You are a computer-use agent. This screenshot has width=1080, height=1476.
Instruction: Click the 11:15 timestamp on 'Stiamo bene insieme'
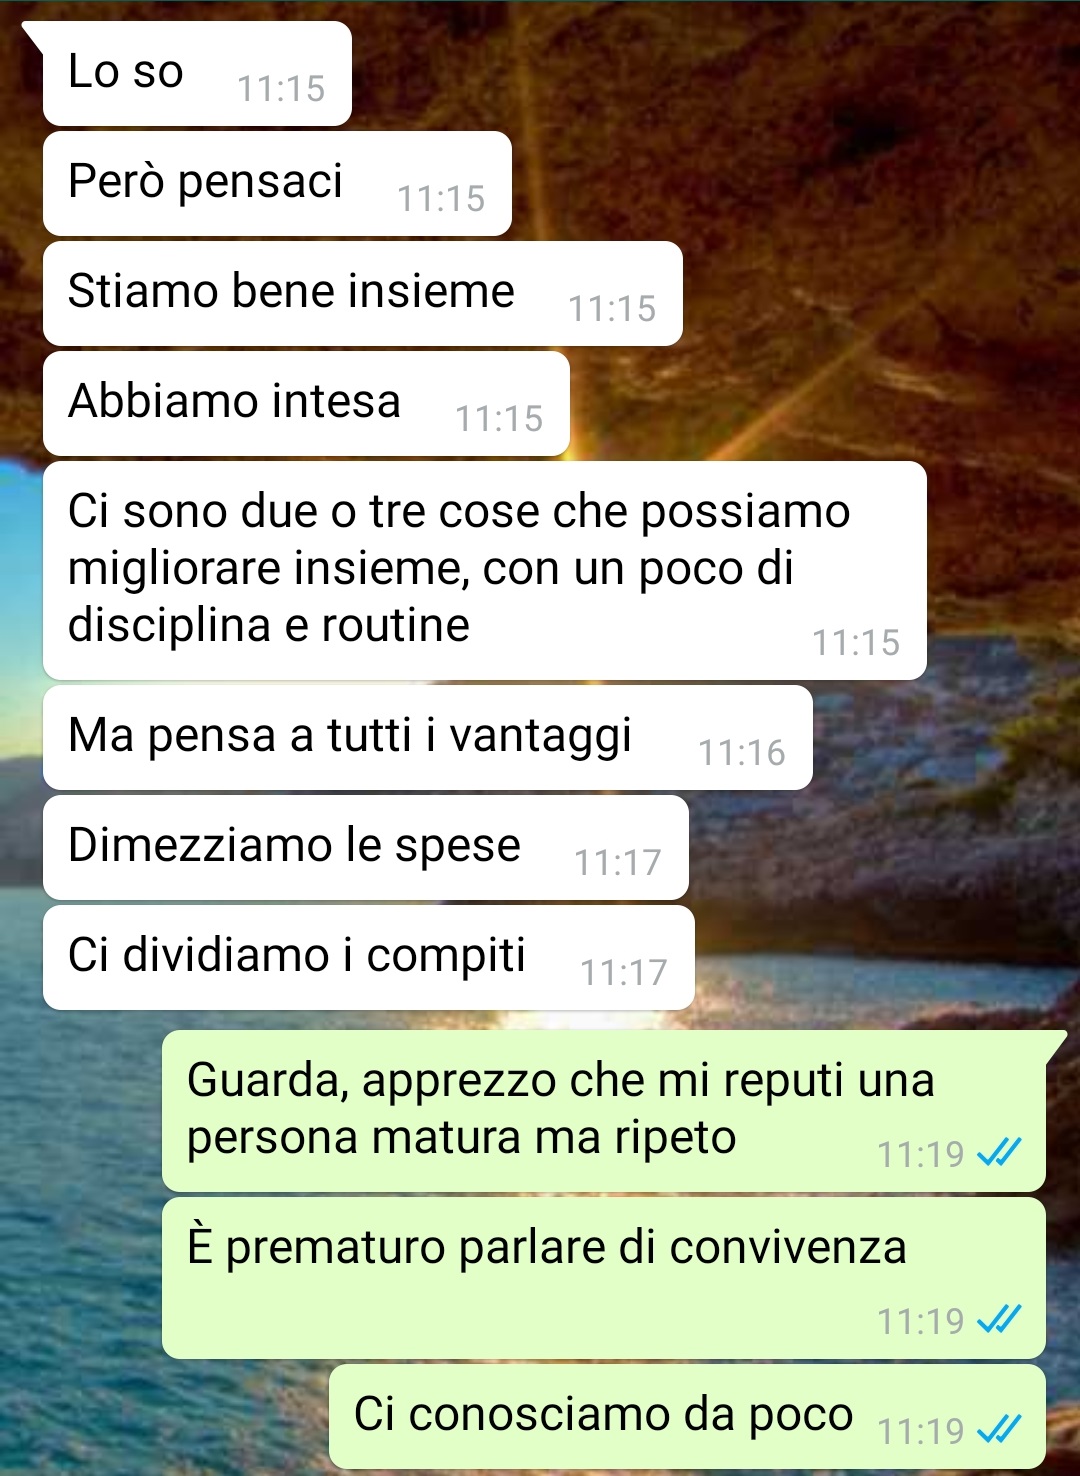[612, 309]
